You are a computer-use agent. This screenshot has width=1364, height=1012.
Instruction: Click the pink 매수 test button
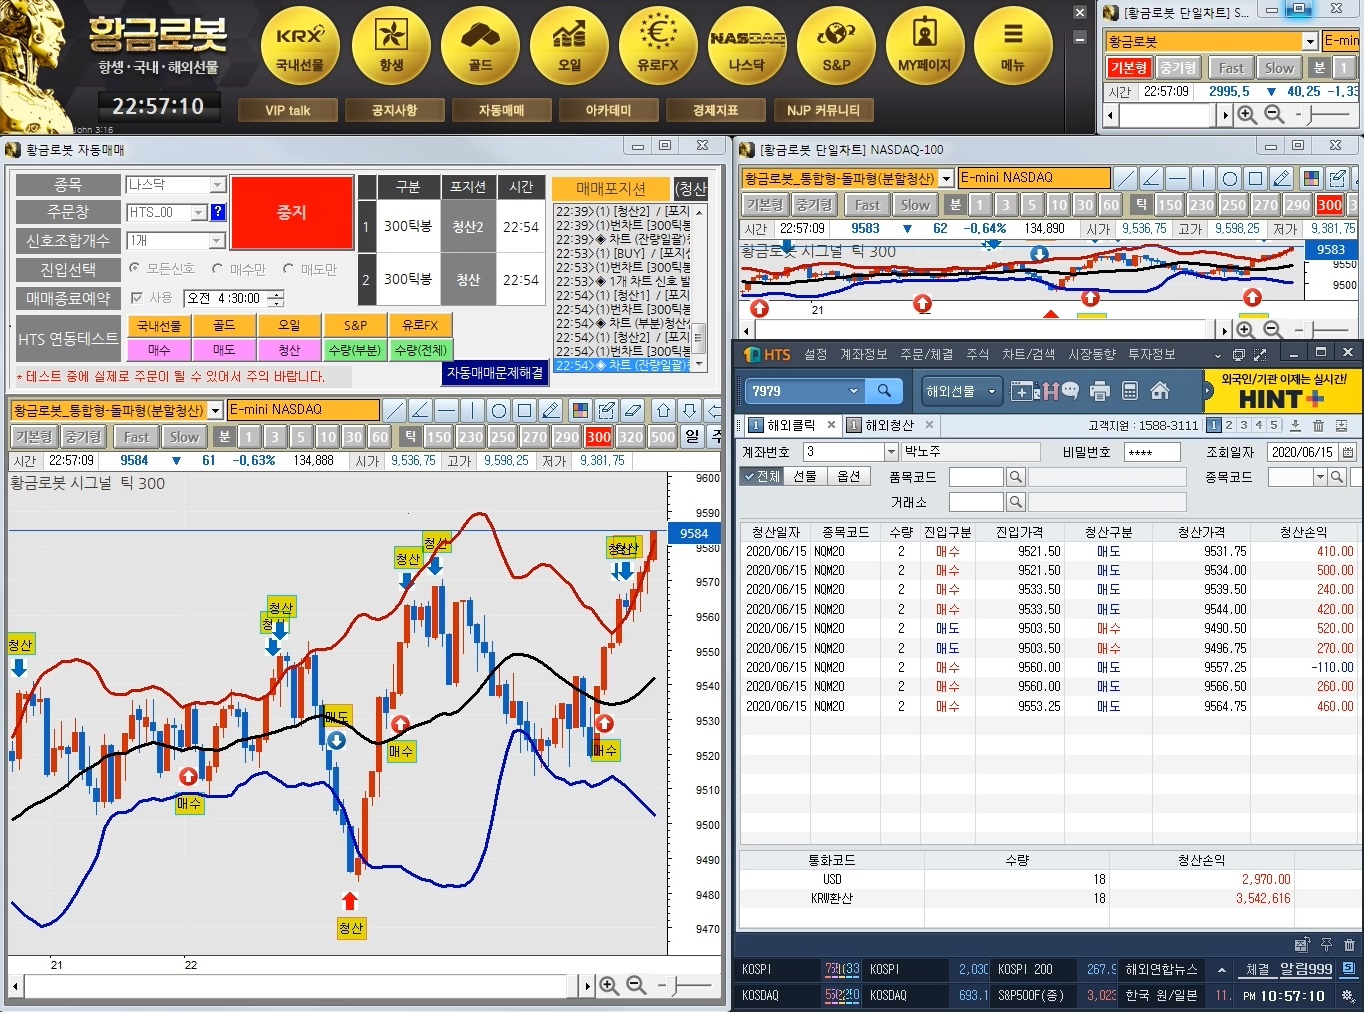(159, 350)
